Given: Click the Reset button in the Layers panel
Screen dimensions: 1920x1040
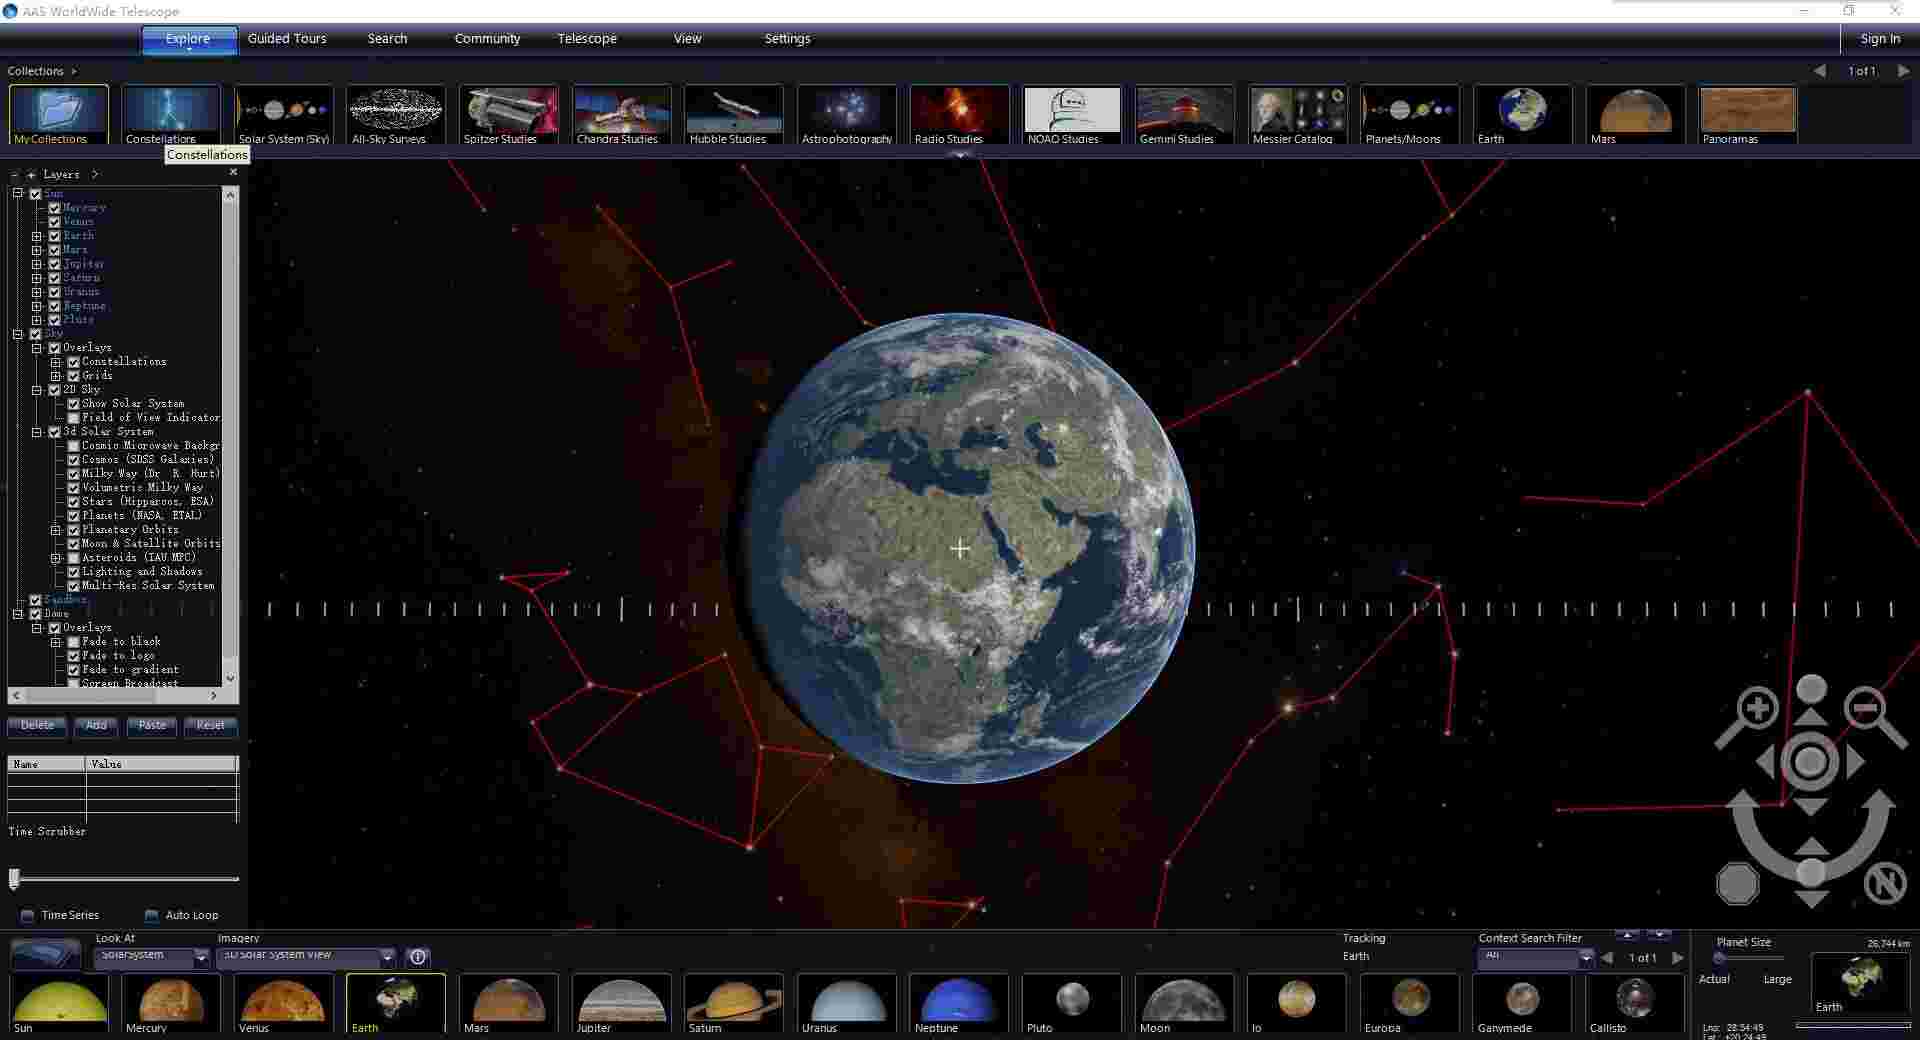Looking at the screenshot, I should (x=210, y=726).
